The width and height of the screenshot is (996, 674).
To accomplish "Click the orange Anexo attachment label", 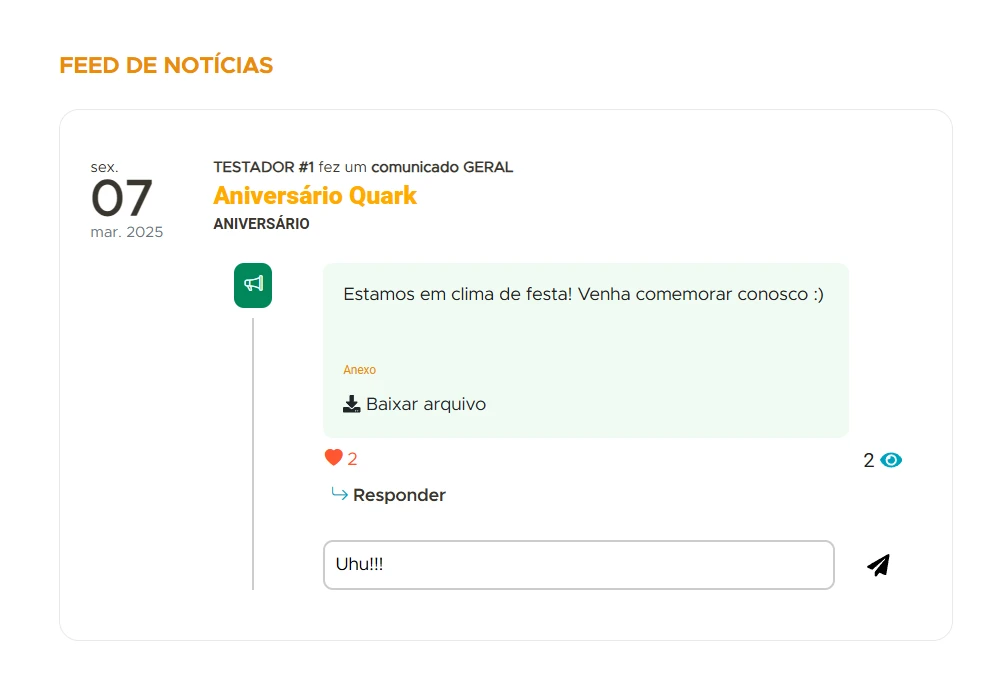I will [359, 370].
